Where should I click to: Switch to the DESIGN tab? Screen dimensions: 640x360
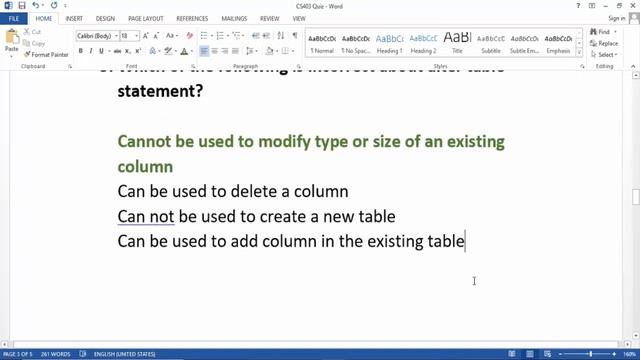[105, 18]
